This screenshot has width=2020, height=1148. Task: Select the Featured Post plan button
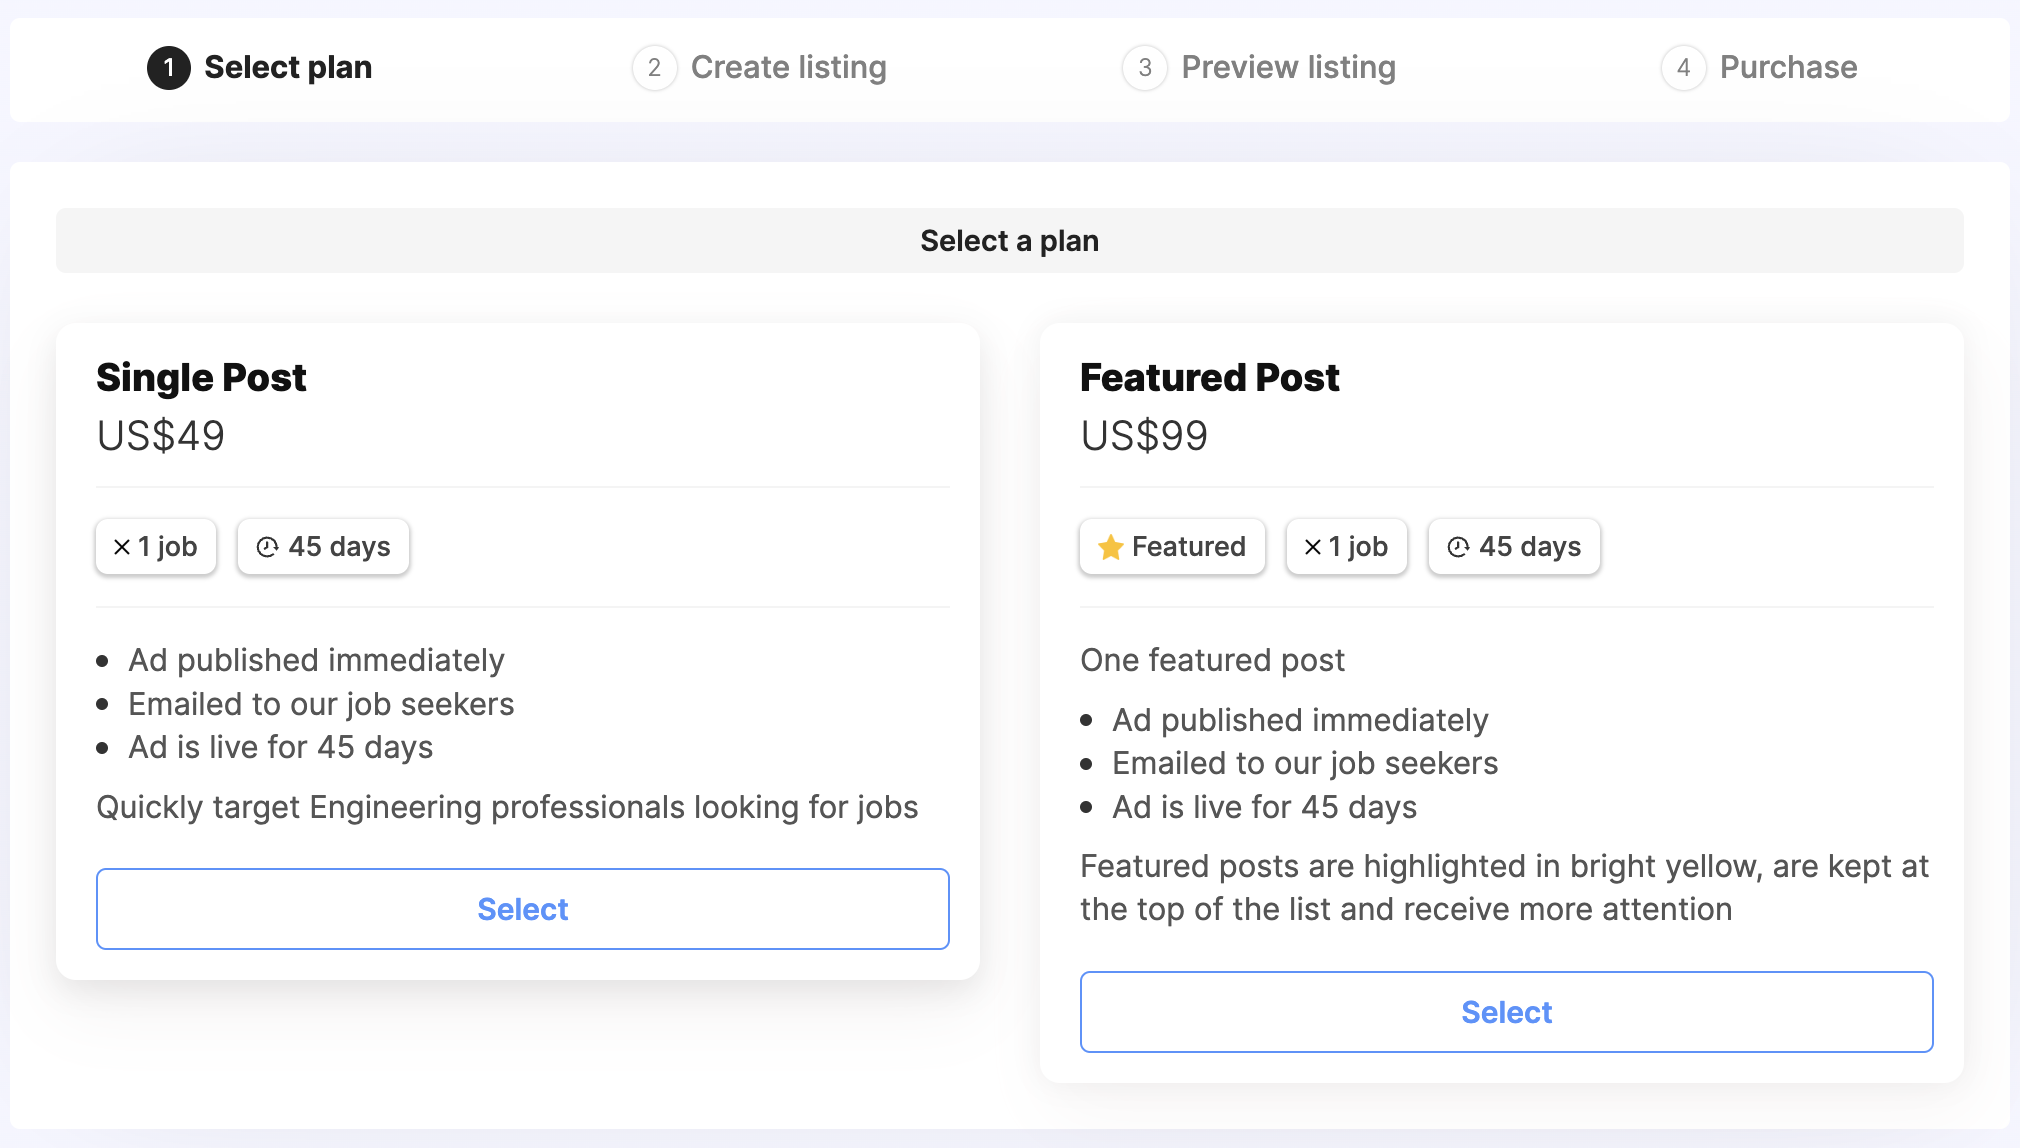pyautogui.click(x=1506, y=1012)
